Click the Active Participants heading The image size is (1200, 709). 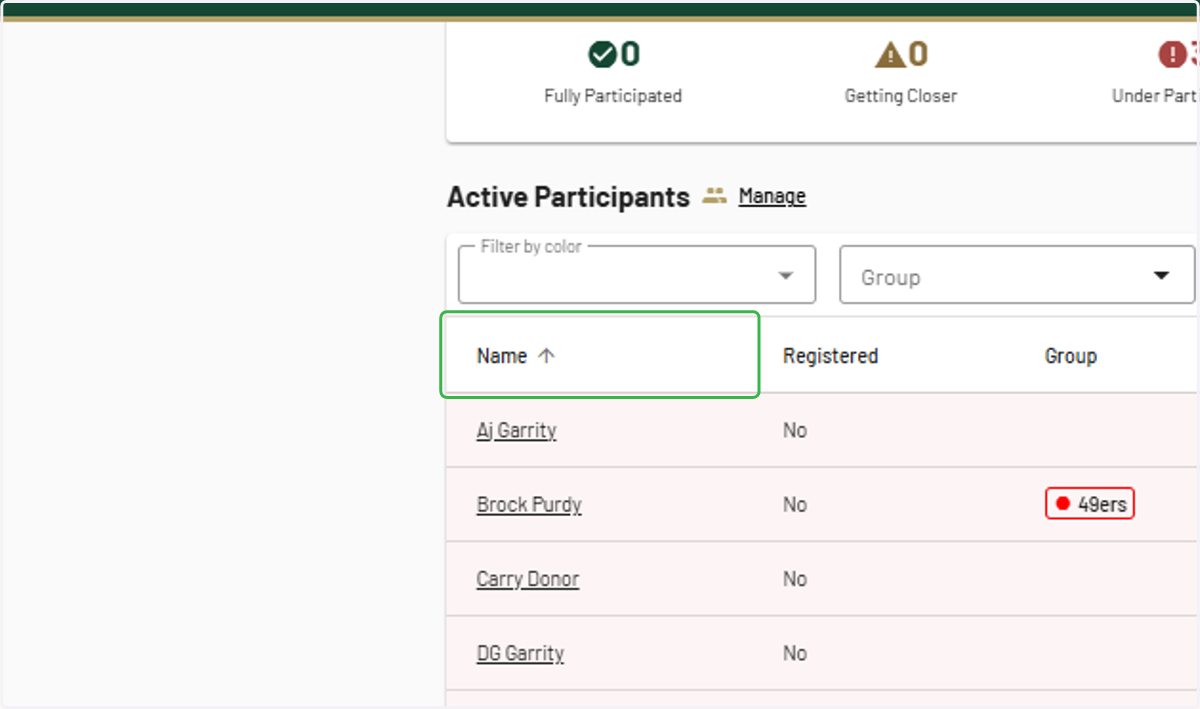pyautogui.click(x=568, y=197)
